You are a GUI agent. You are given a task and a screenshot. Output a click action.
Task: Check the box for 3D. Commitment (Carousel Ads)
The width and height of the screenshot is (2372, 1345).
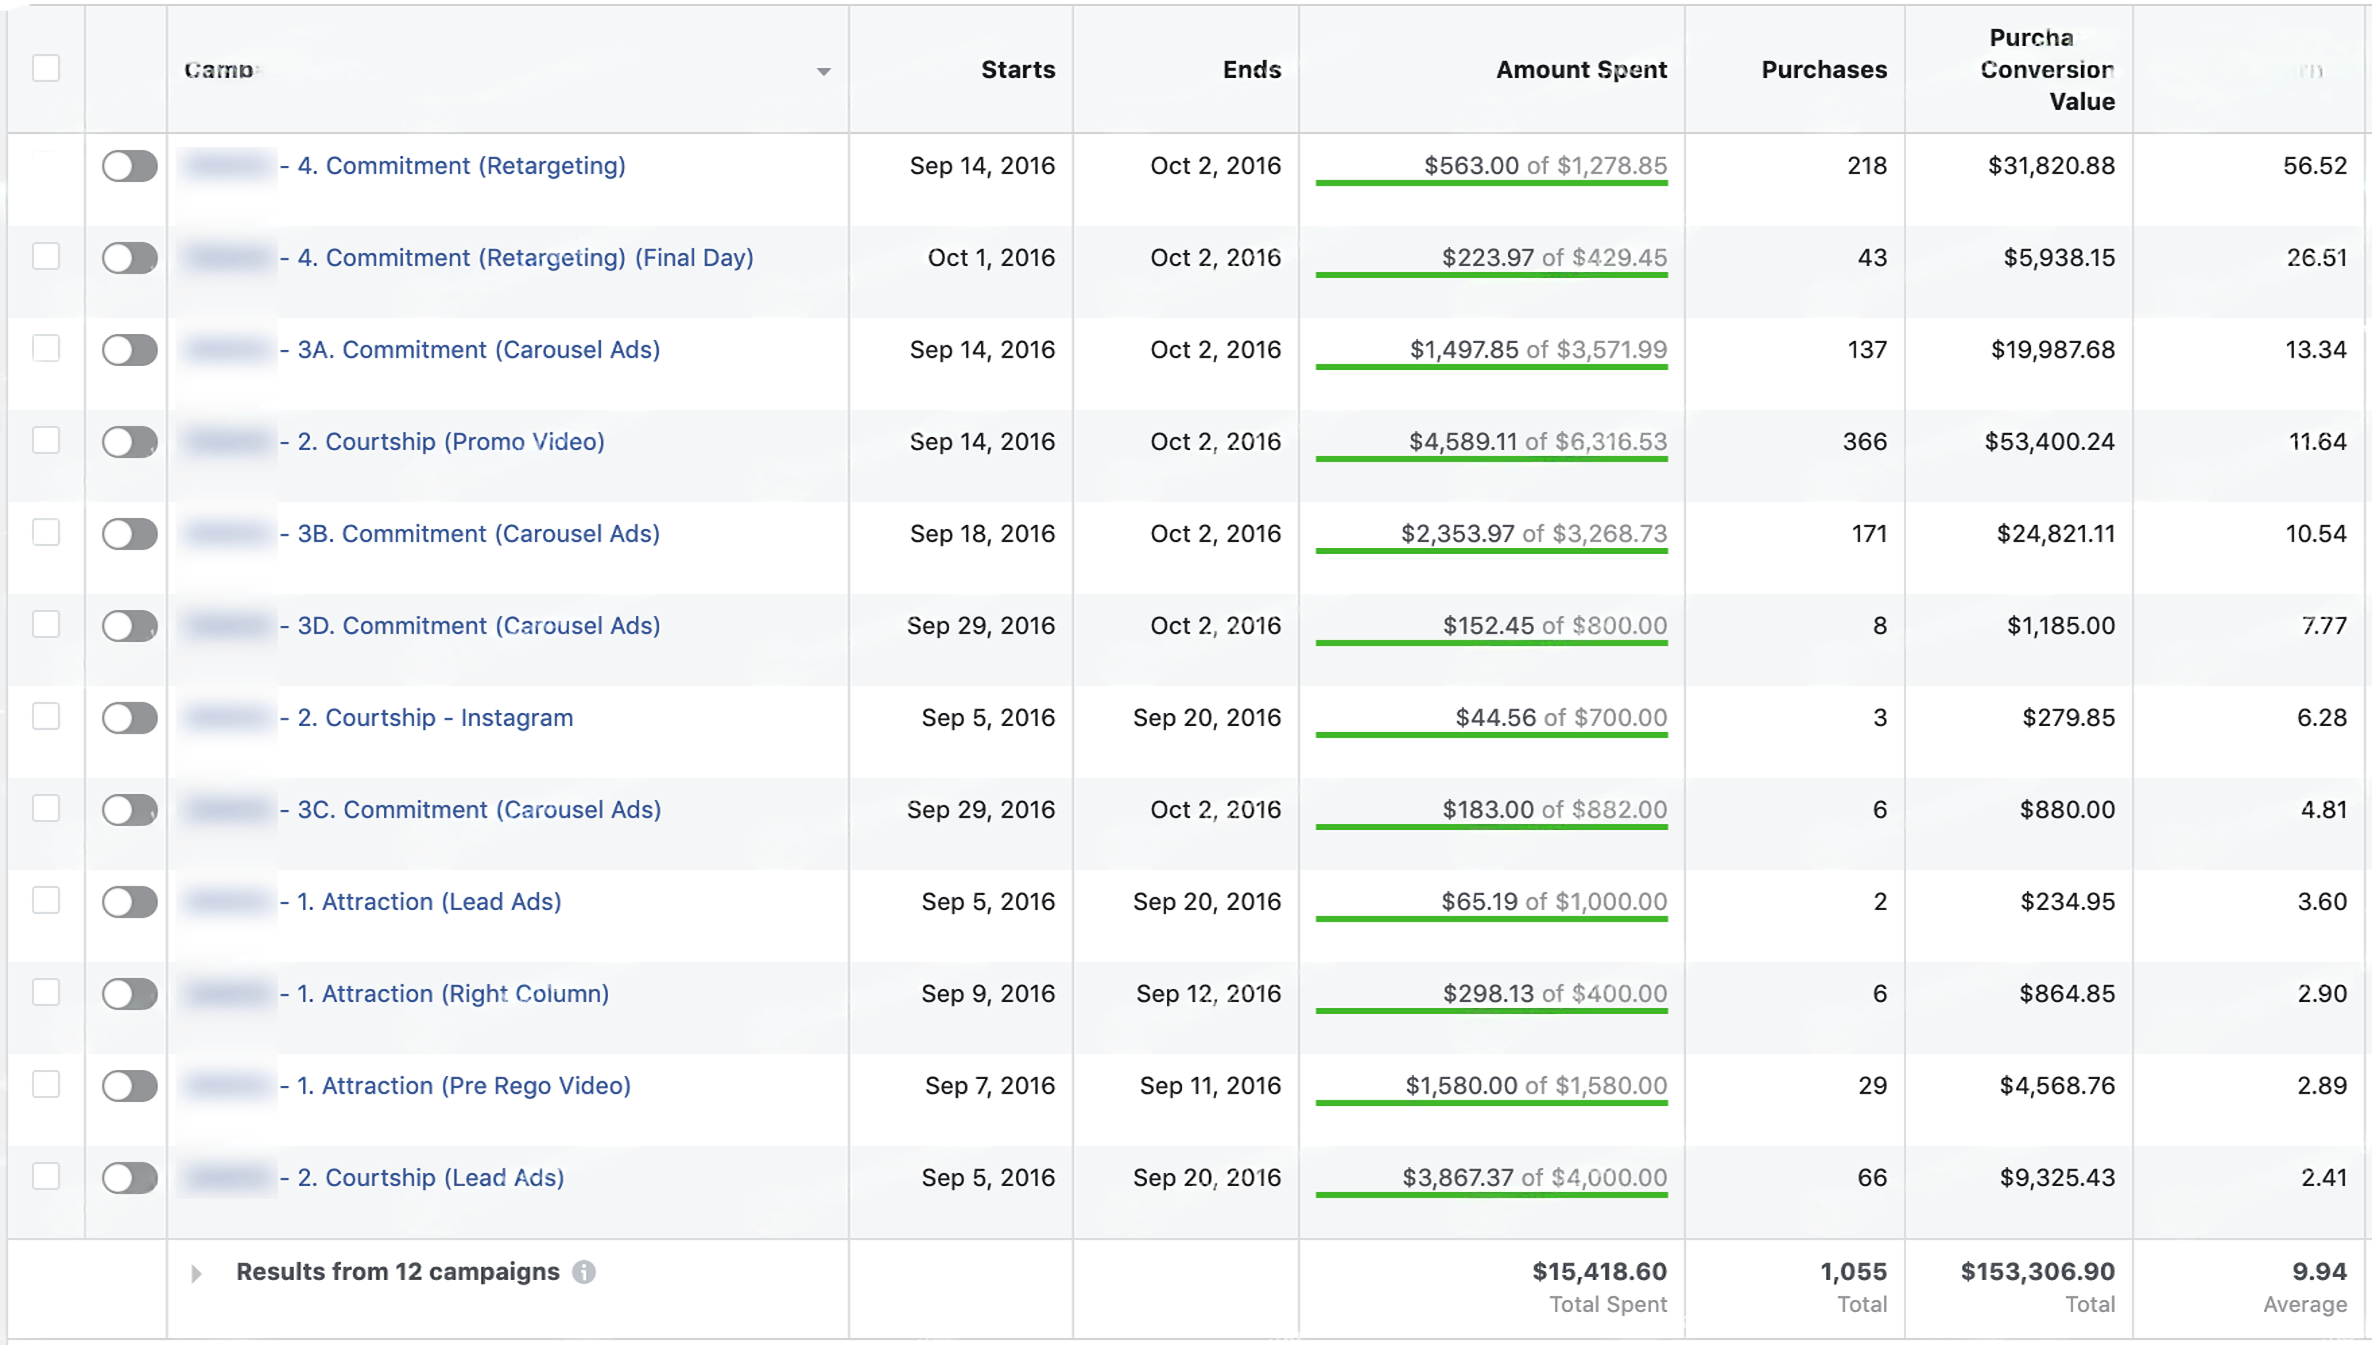46,625
